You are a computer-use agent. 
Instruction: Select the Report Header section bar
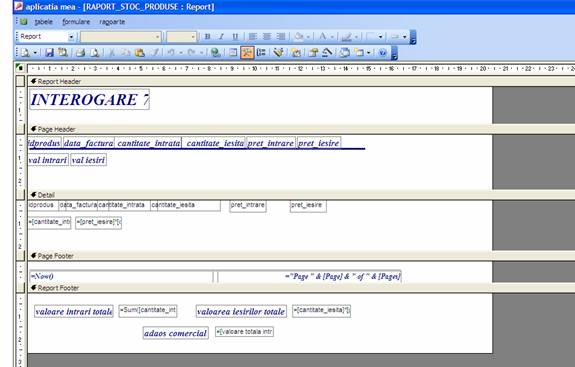click(301, 81)
